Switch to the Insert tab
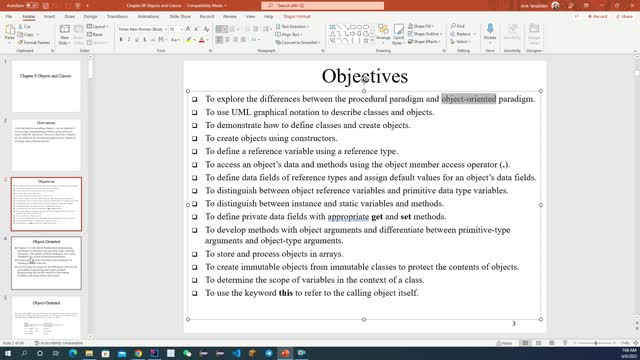The width and height of the screenshot is (640, 360). [x=49, y=17]
